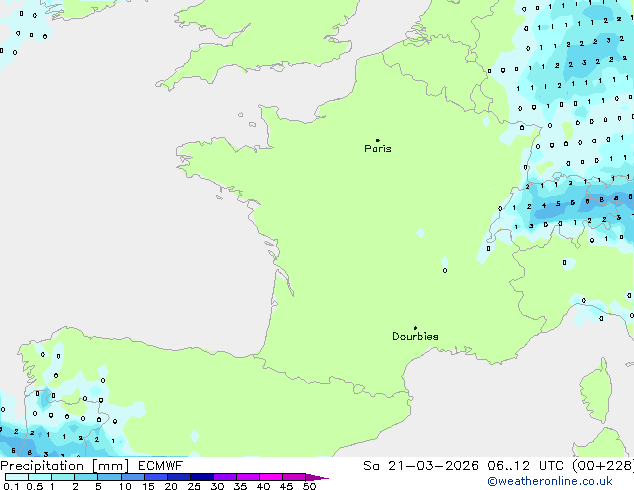This screenshot has height=490, width=634.
Task: Pick the 0.5–1 mm legend swatch
Action: (40, 477)
